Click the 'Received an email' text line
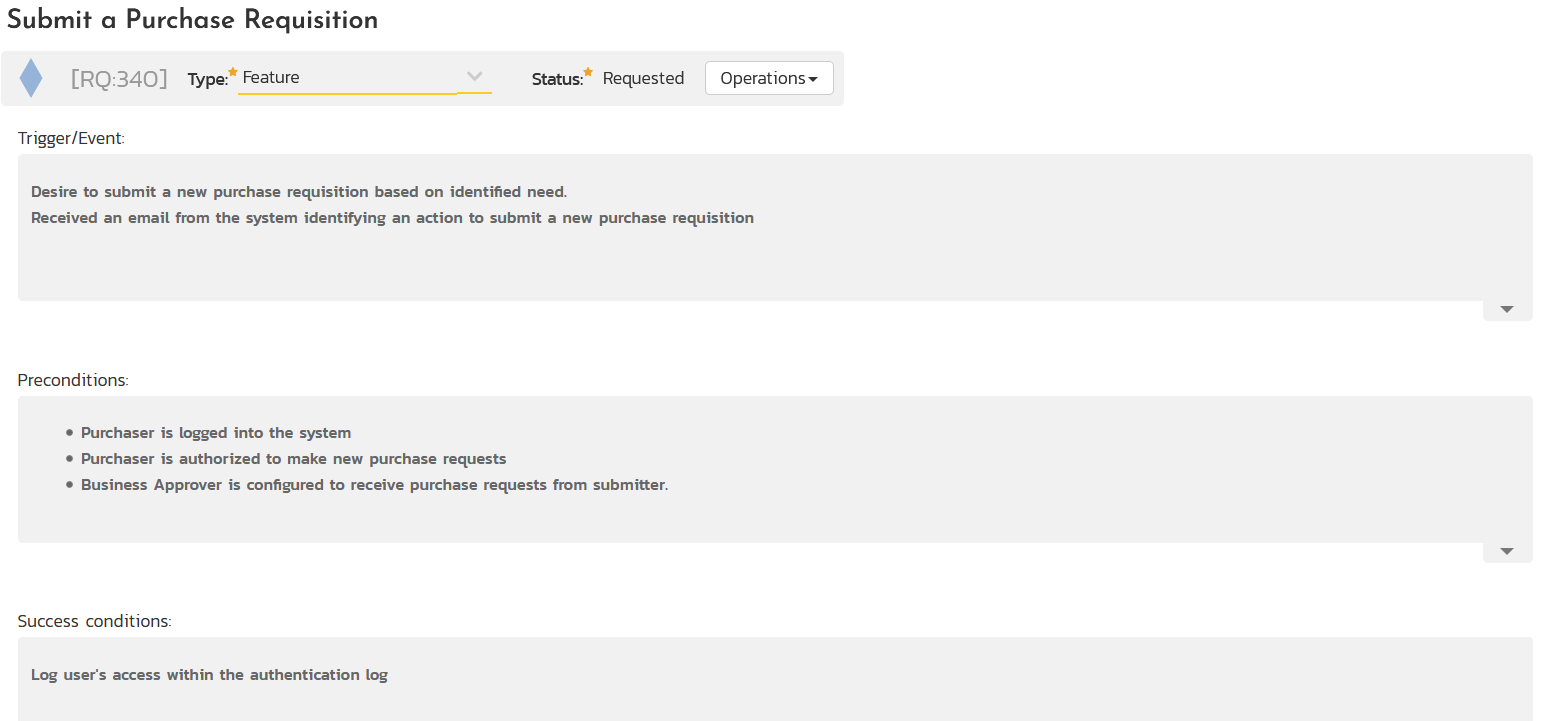Viewport: 1550px width, 721px height. [392, 217]
